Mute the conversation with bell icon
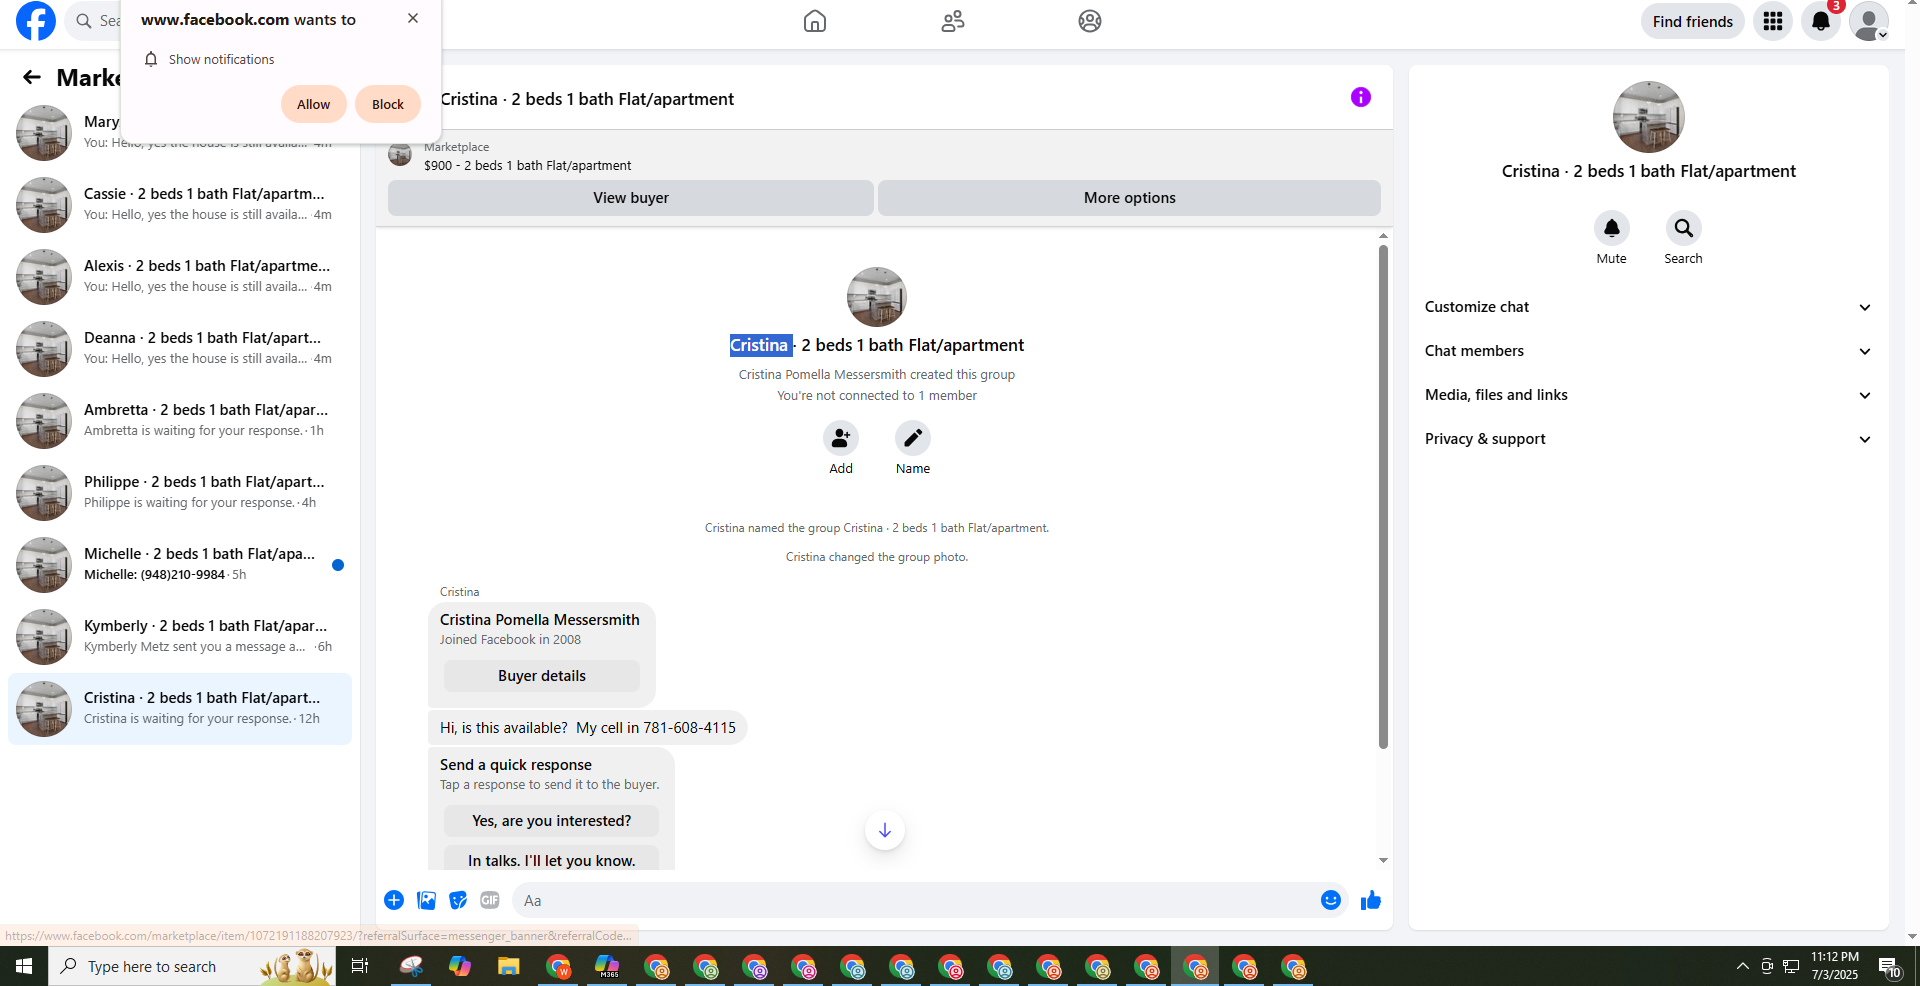 tap(1612, 228)
